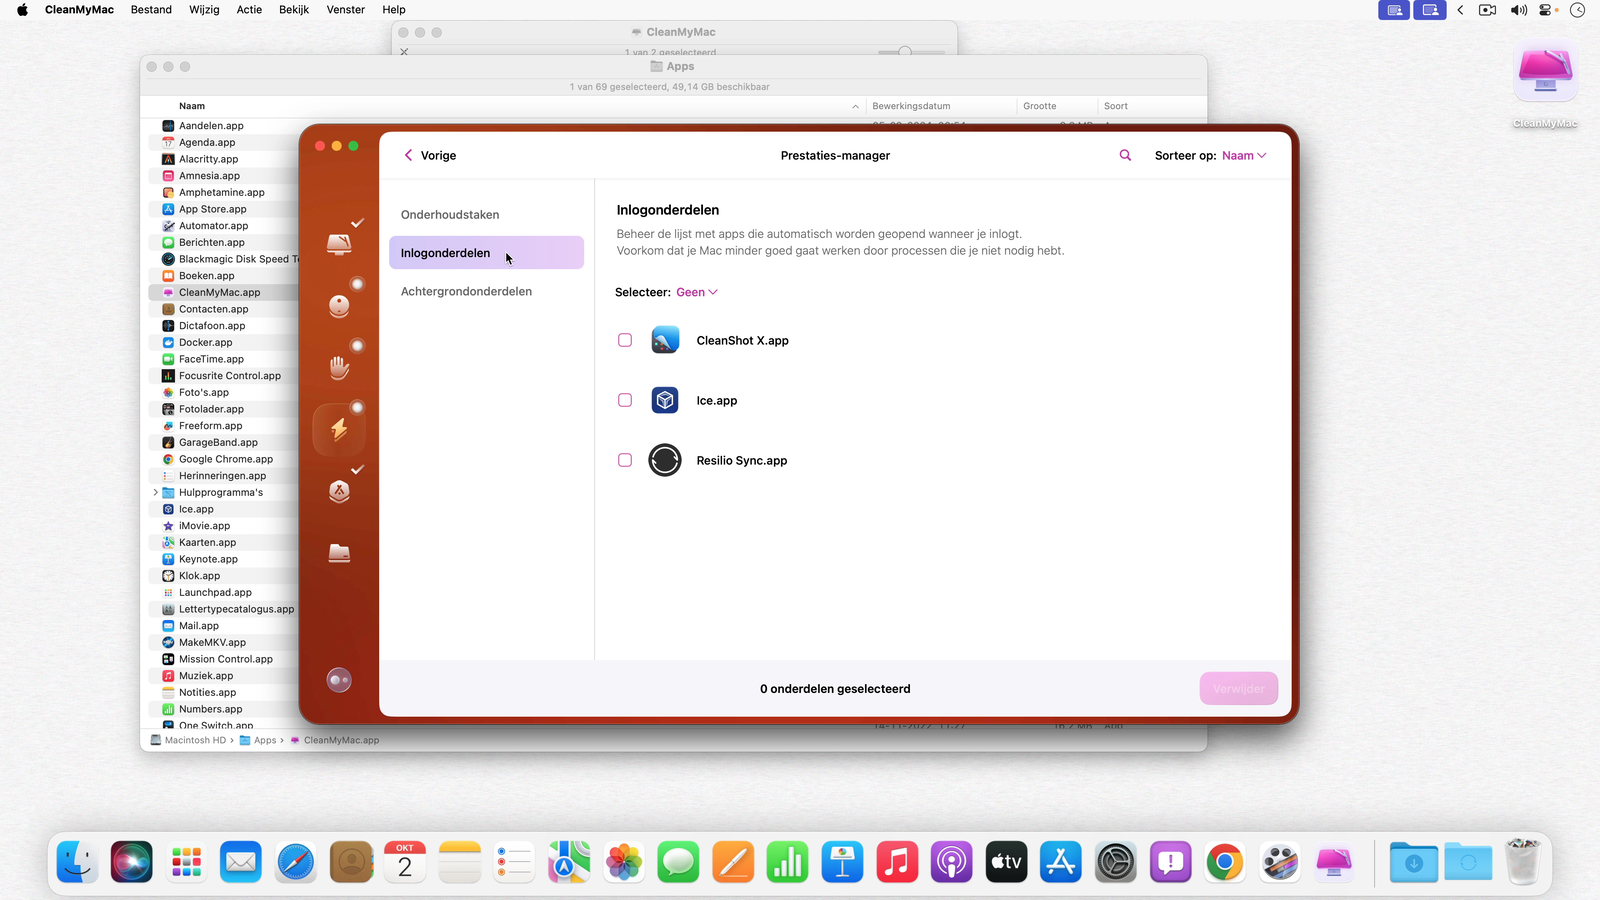Image resolution: width=1600 pixels, height=900 pixels.
Task: Open the Assistant orb in the sidebar
Action: (x=339, y=680)
